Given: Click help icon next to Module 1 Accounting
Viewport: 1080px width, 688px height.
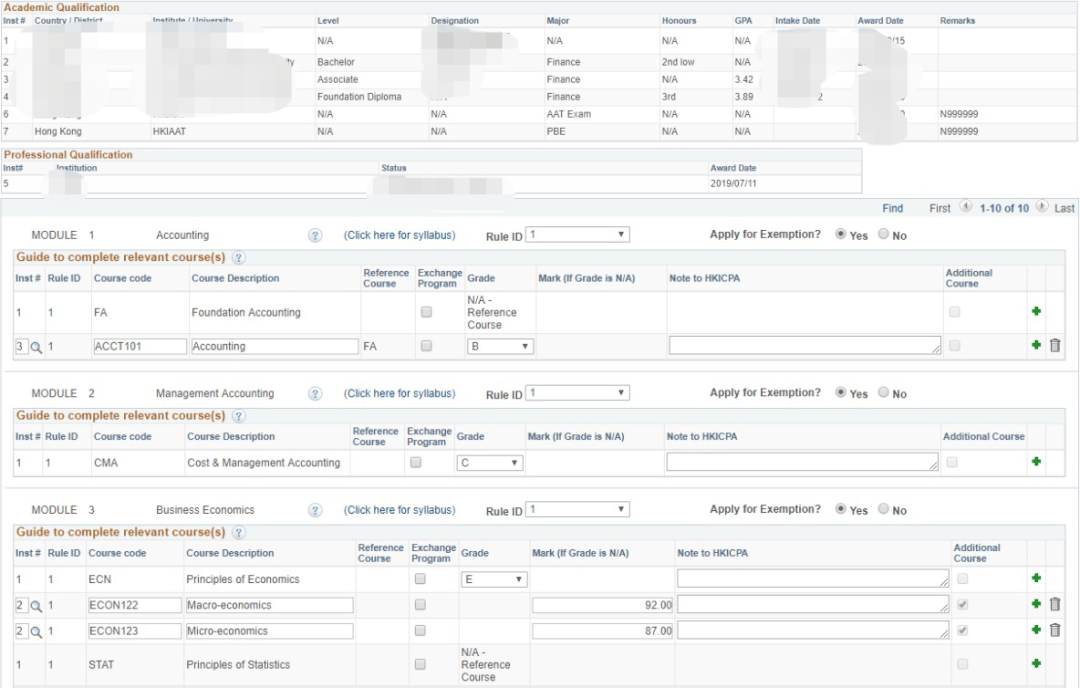Looking at the screenshot, I should 315,236.
